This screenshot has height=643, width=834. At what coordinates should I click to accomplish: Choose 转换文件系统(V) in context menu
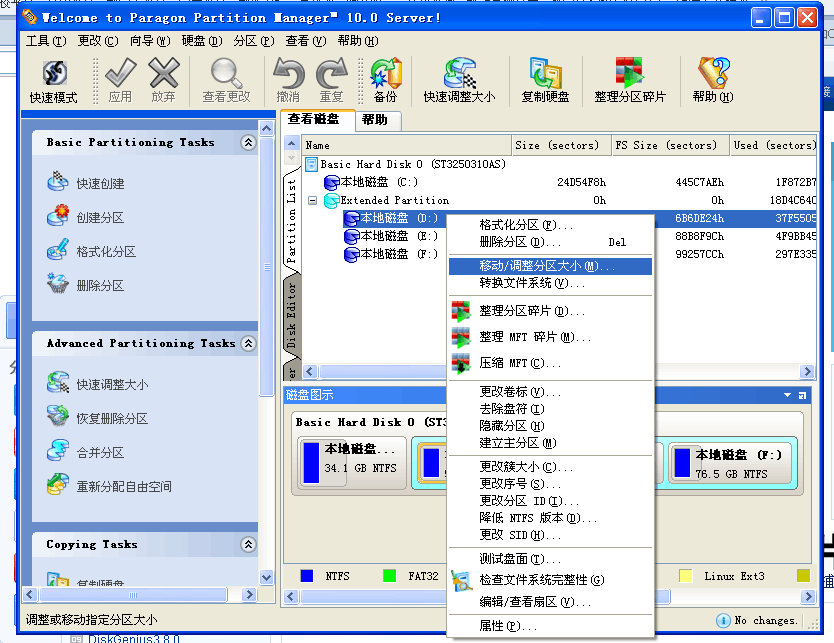click(551, 283)
